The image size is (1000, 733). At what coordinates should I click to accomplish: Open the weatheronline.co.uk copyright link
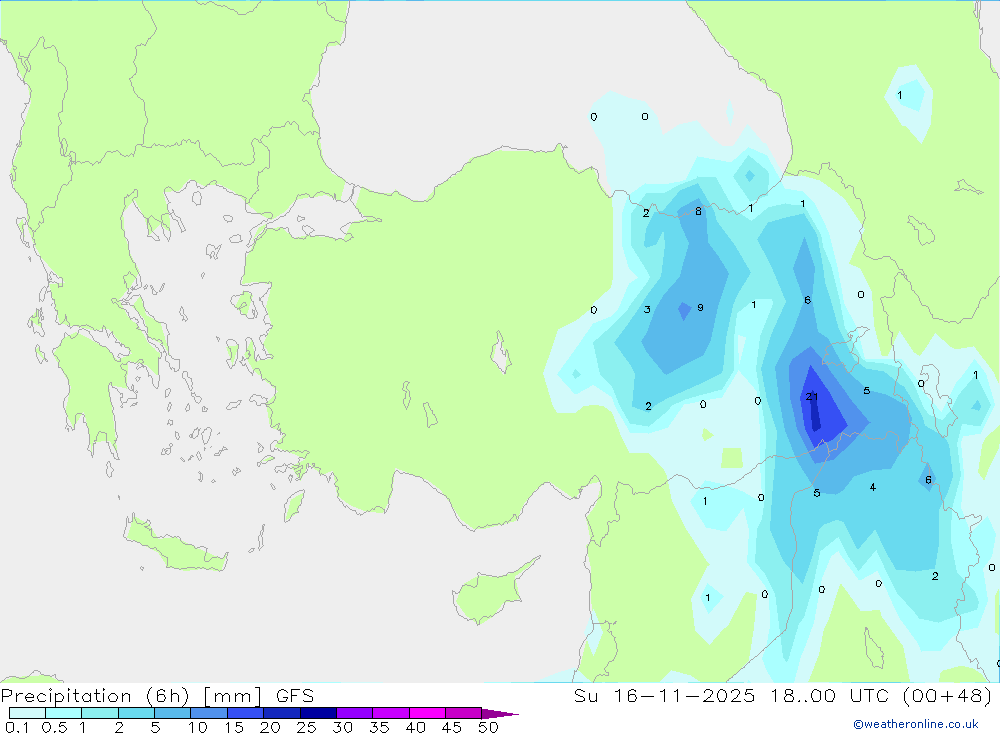click(916, 724)
